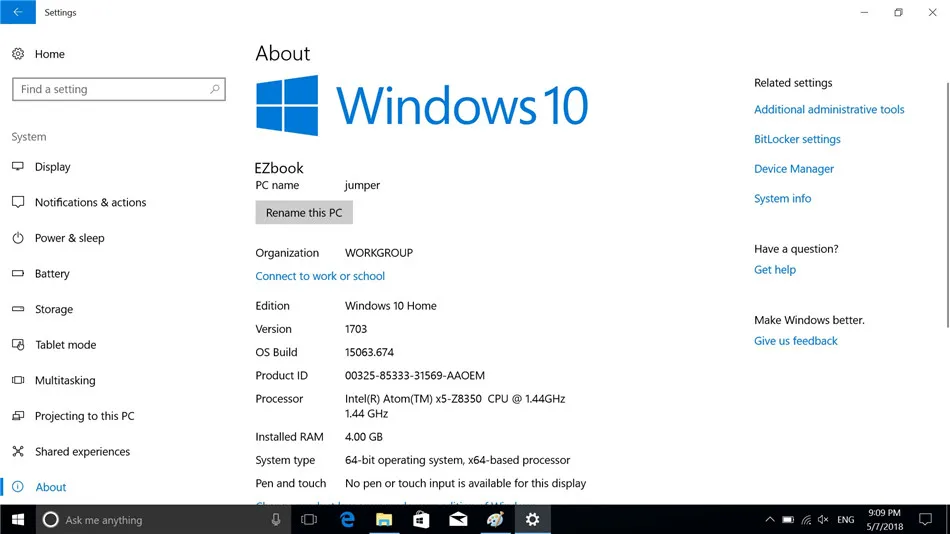Click the muted volume tray icon
Screen dimensions: 950x534
823,519
